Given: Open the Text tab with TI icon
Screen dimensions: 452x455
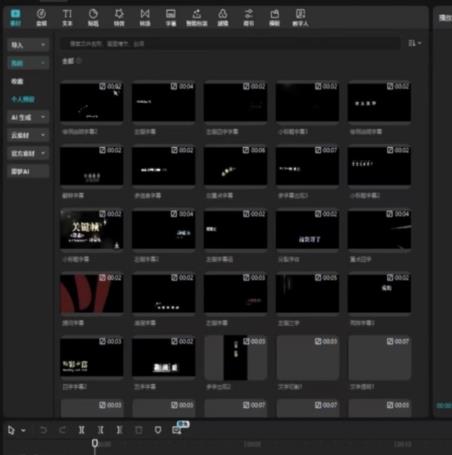Looking at the screenshot, I should (x=67, y=17).
